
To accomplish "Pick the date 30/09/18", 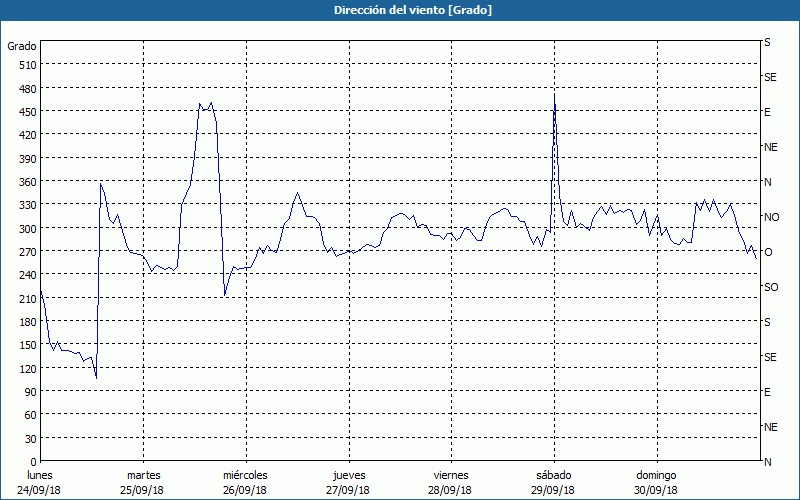I will coord(656,490).
